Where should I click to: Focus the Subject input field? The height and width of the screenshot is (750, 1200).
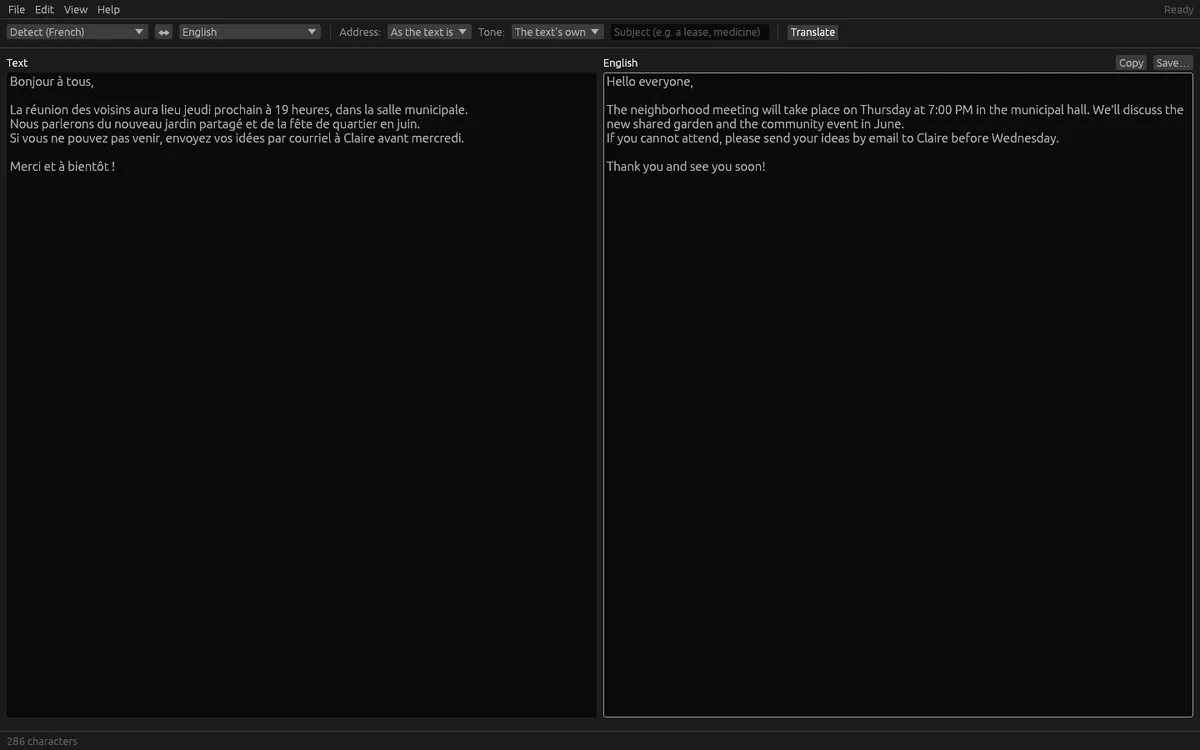click(x=690, y=32)
